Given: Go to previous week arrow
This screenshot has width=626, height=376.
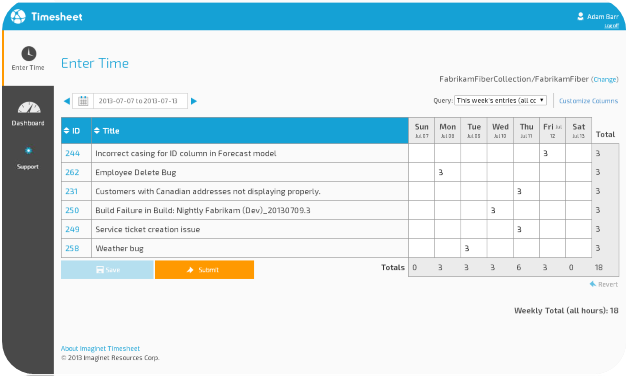Looking at the screenshot, I should pyautogui.click(x=67, y=101).
